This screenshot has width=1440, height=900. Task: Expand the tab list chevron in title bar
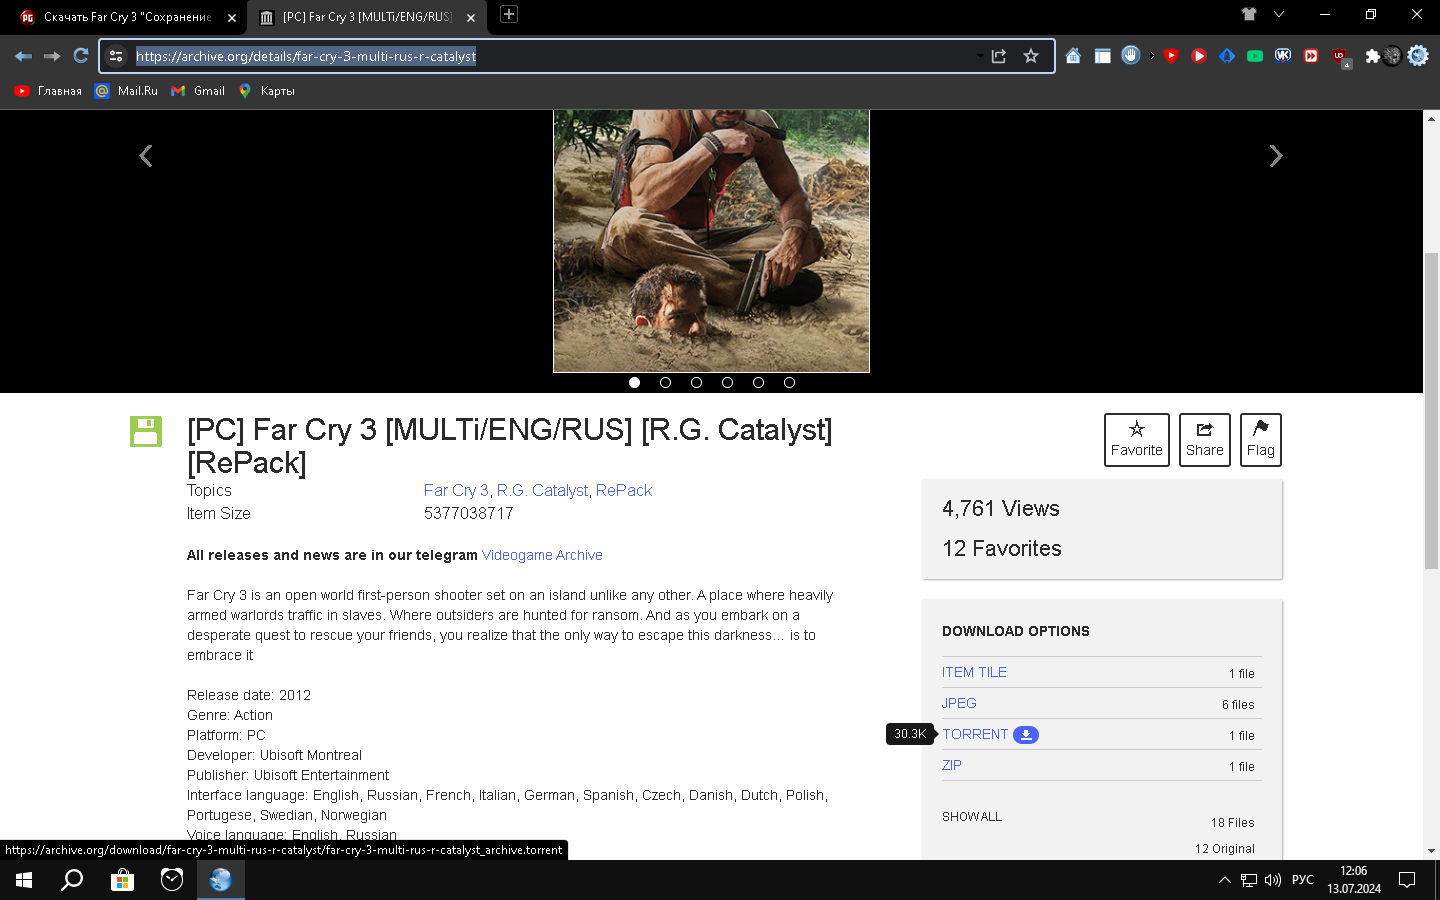point(1279,14)
